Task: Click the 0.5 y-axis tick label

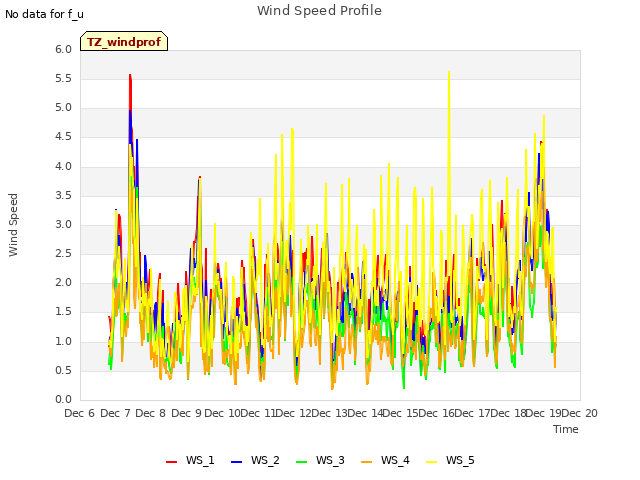Action: (63, 371)
